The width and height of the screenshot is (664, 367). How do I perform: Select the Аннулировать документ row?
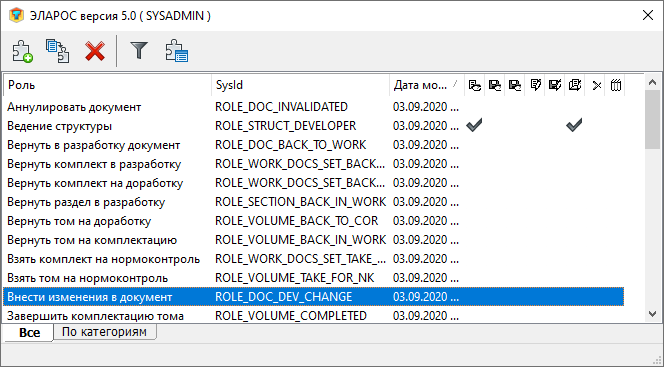point(313,107)
